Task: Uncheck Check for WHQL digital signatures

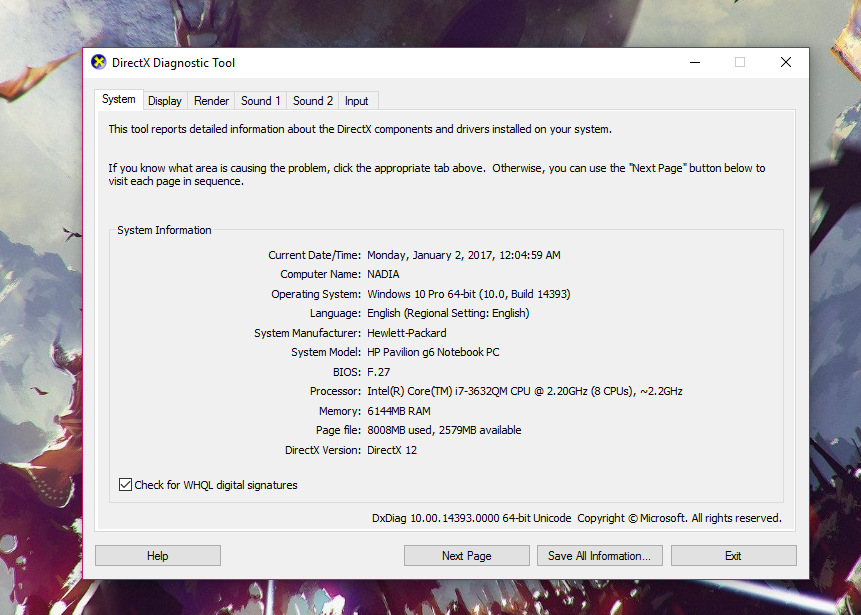Action: point(125,484)
